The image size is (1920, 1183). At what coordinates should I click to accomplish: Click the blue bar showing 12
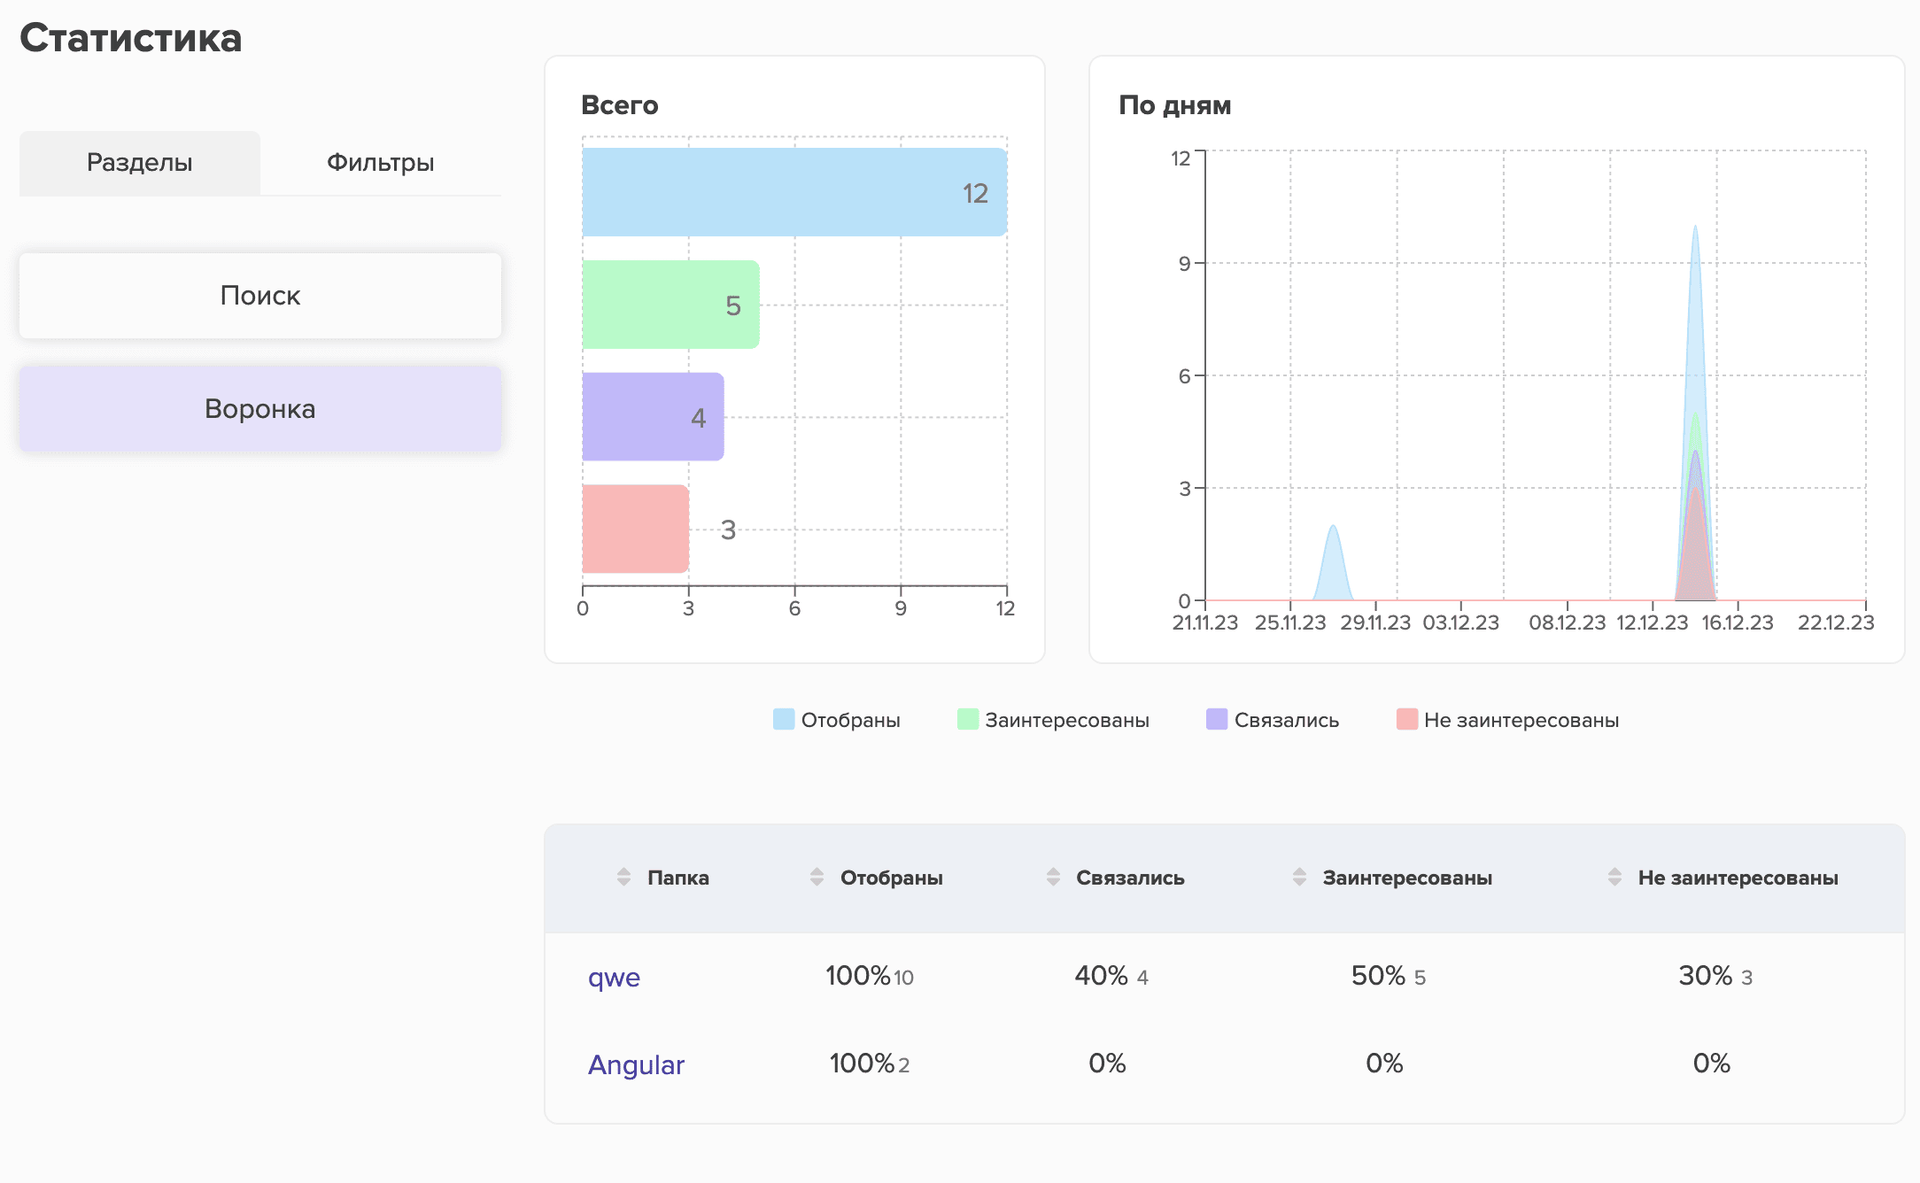point(794,192)
